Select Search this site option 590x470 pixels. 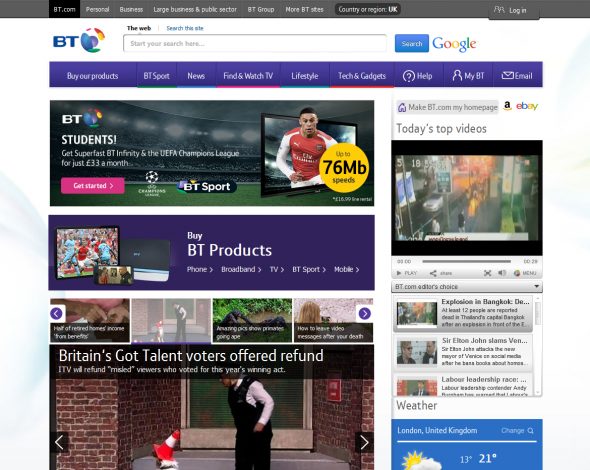tap(185, 28)
